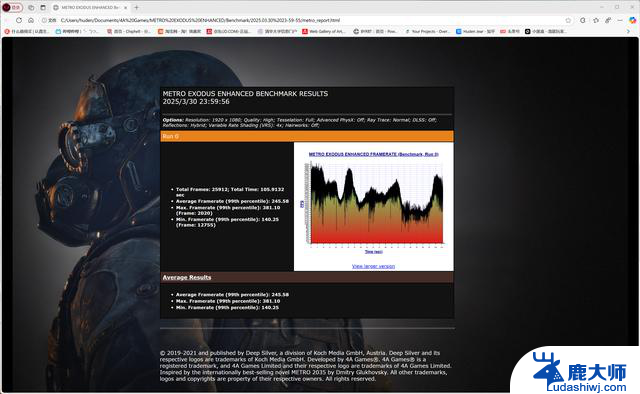Open the workspaces icon in title bar

coord(31,7)
